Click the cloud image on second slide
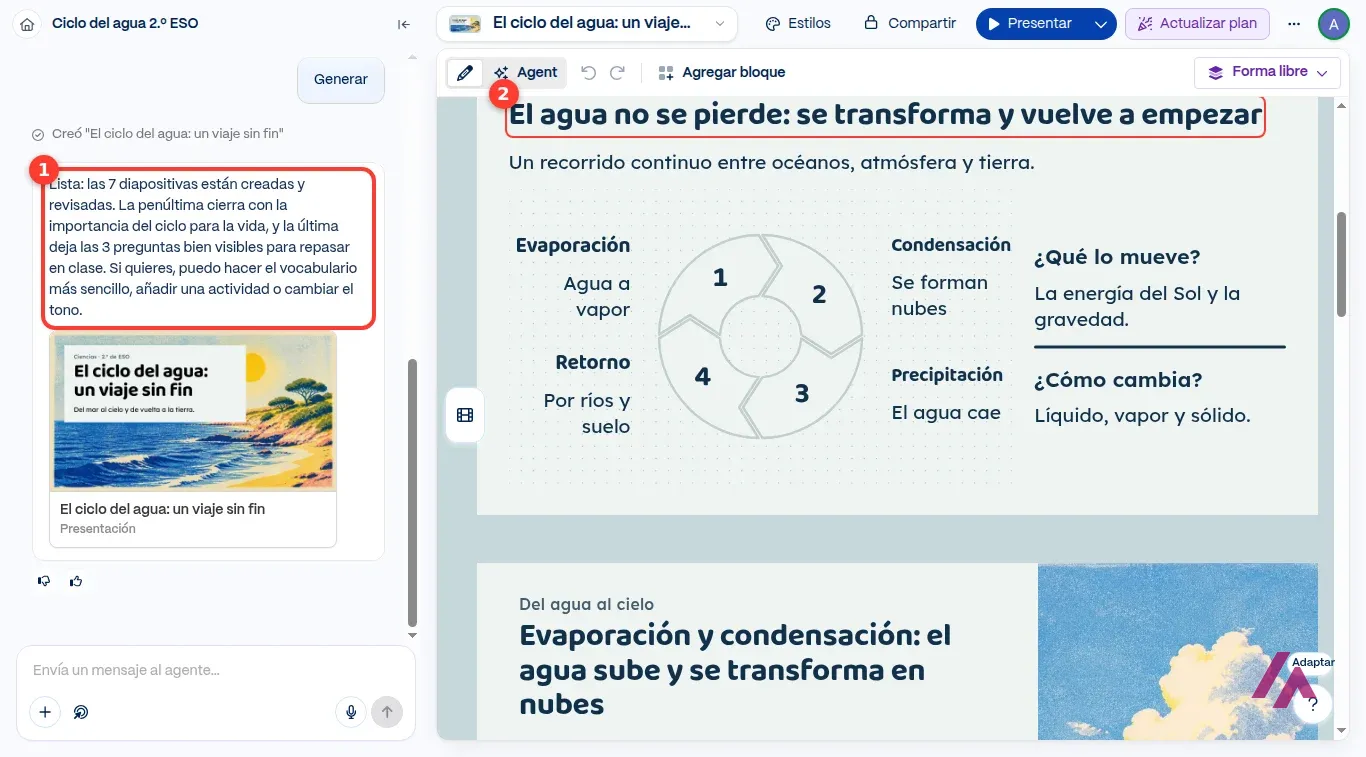The width and height of the screenshot is (1366, 757). point(1177,651)
